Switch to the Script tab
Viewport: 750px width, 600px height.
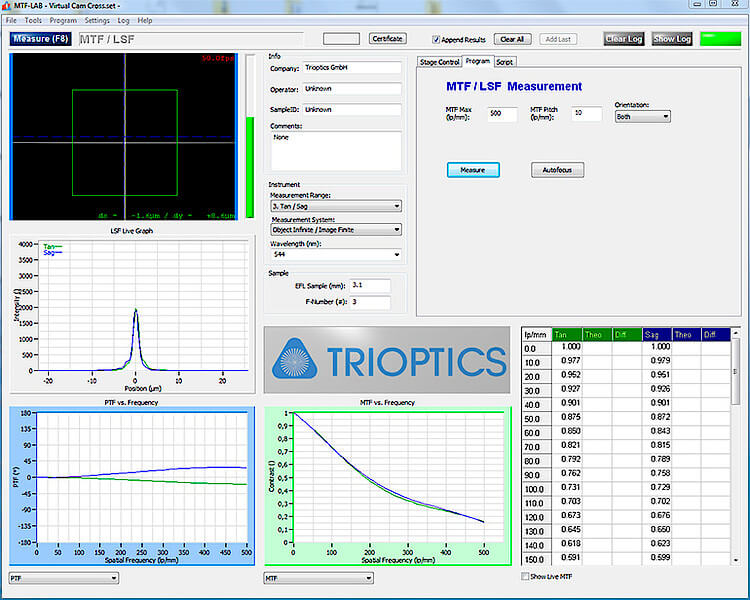505,62
